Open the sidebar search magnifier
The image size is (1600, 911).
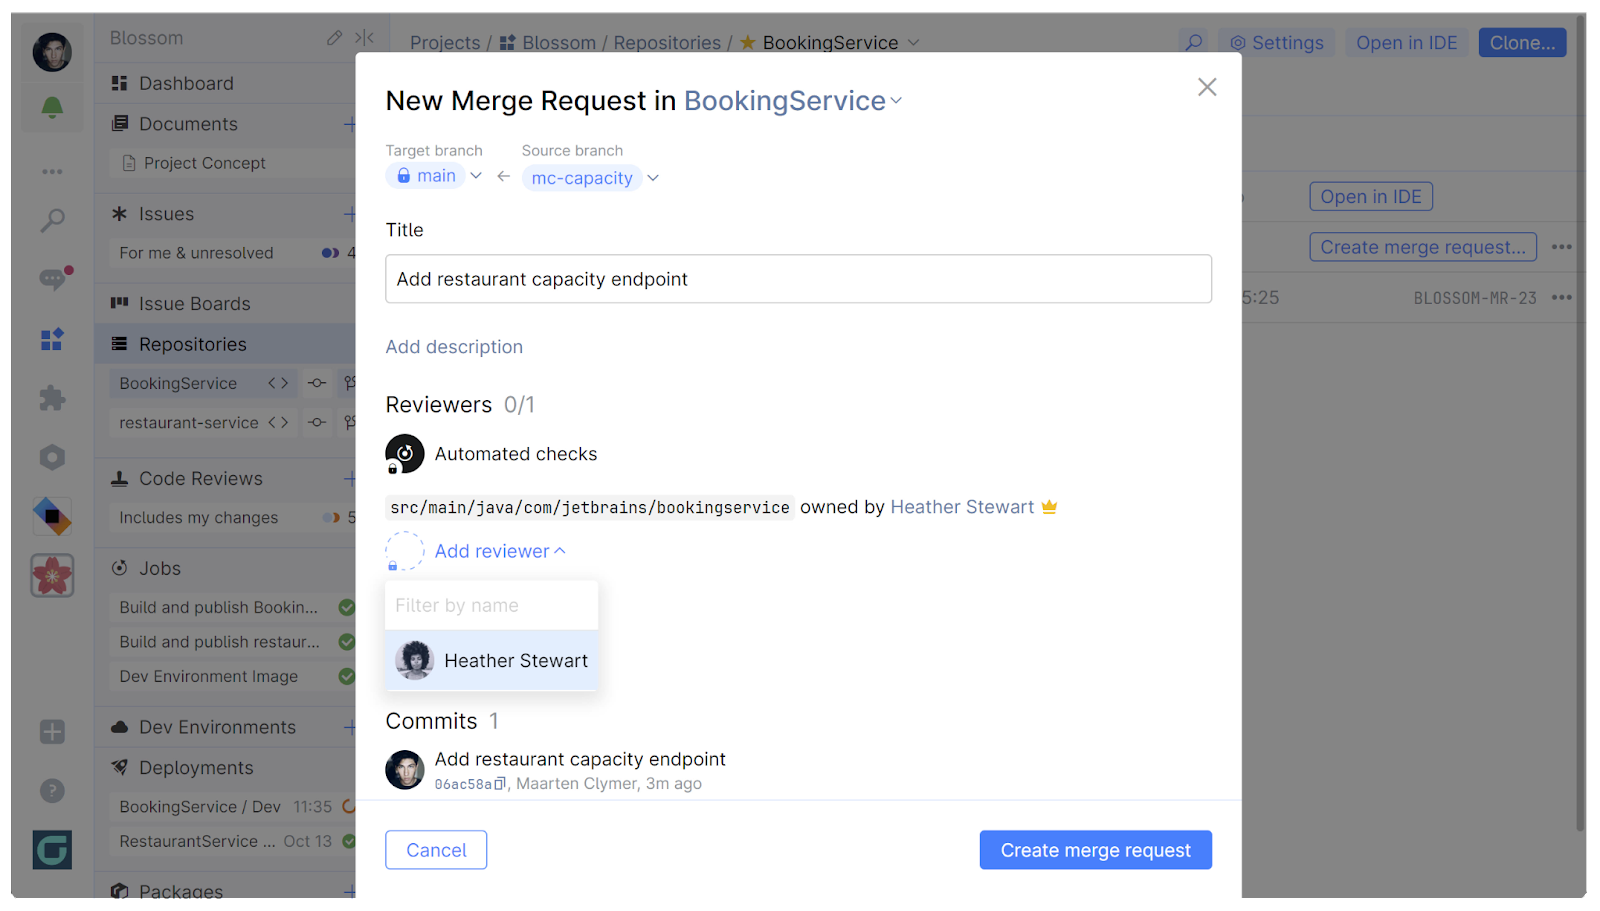[52, 220]
